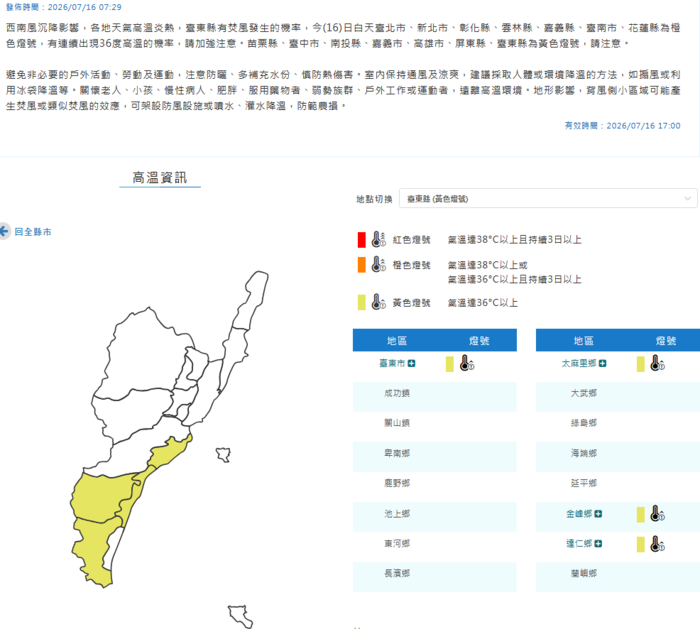Expand the 臺東市 row plus icon

click(411, 363)
